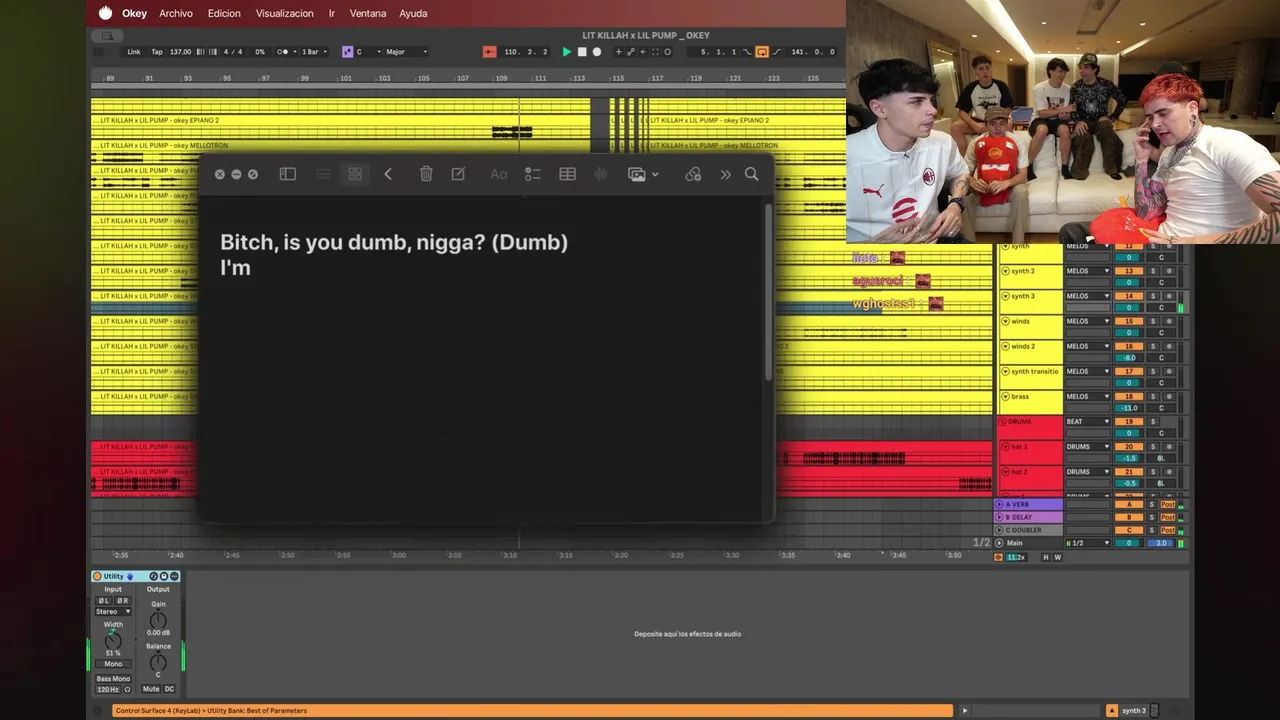Open the Stereo channel mode dropdown

click(113, 611)
